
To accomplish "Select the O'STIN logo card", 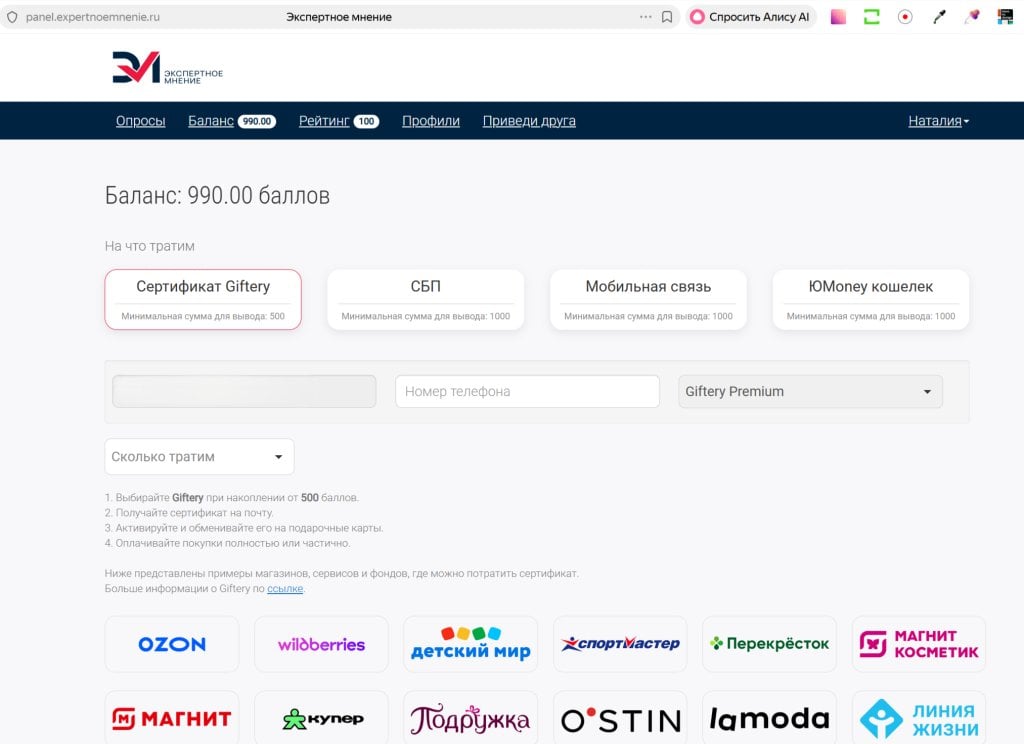I will click(x=620, y=718).
